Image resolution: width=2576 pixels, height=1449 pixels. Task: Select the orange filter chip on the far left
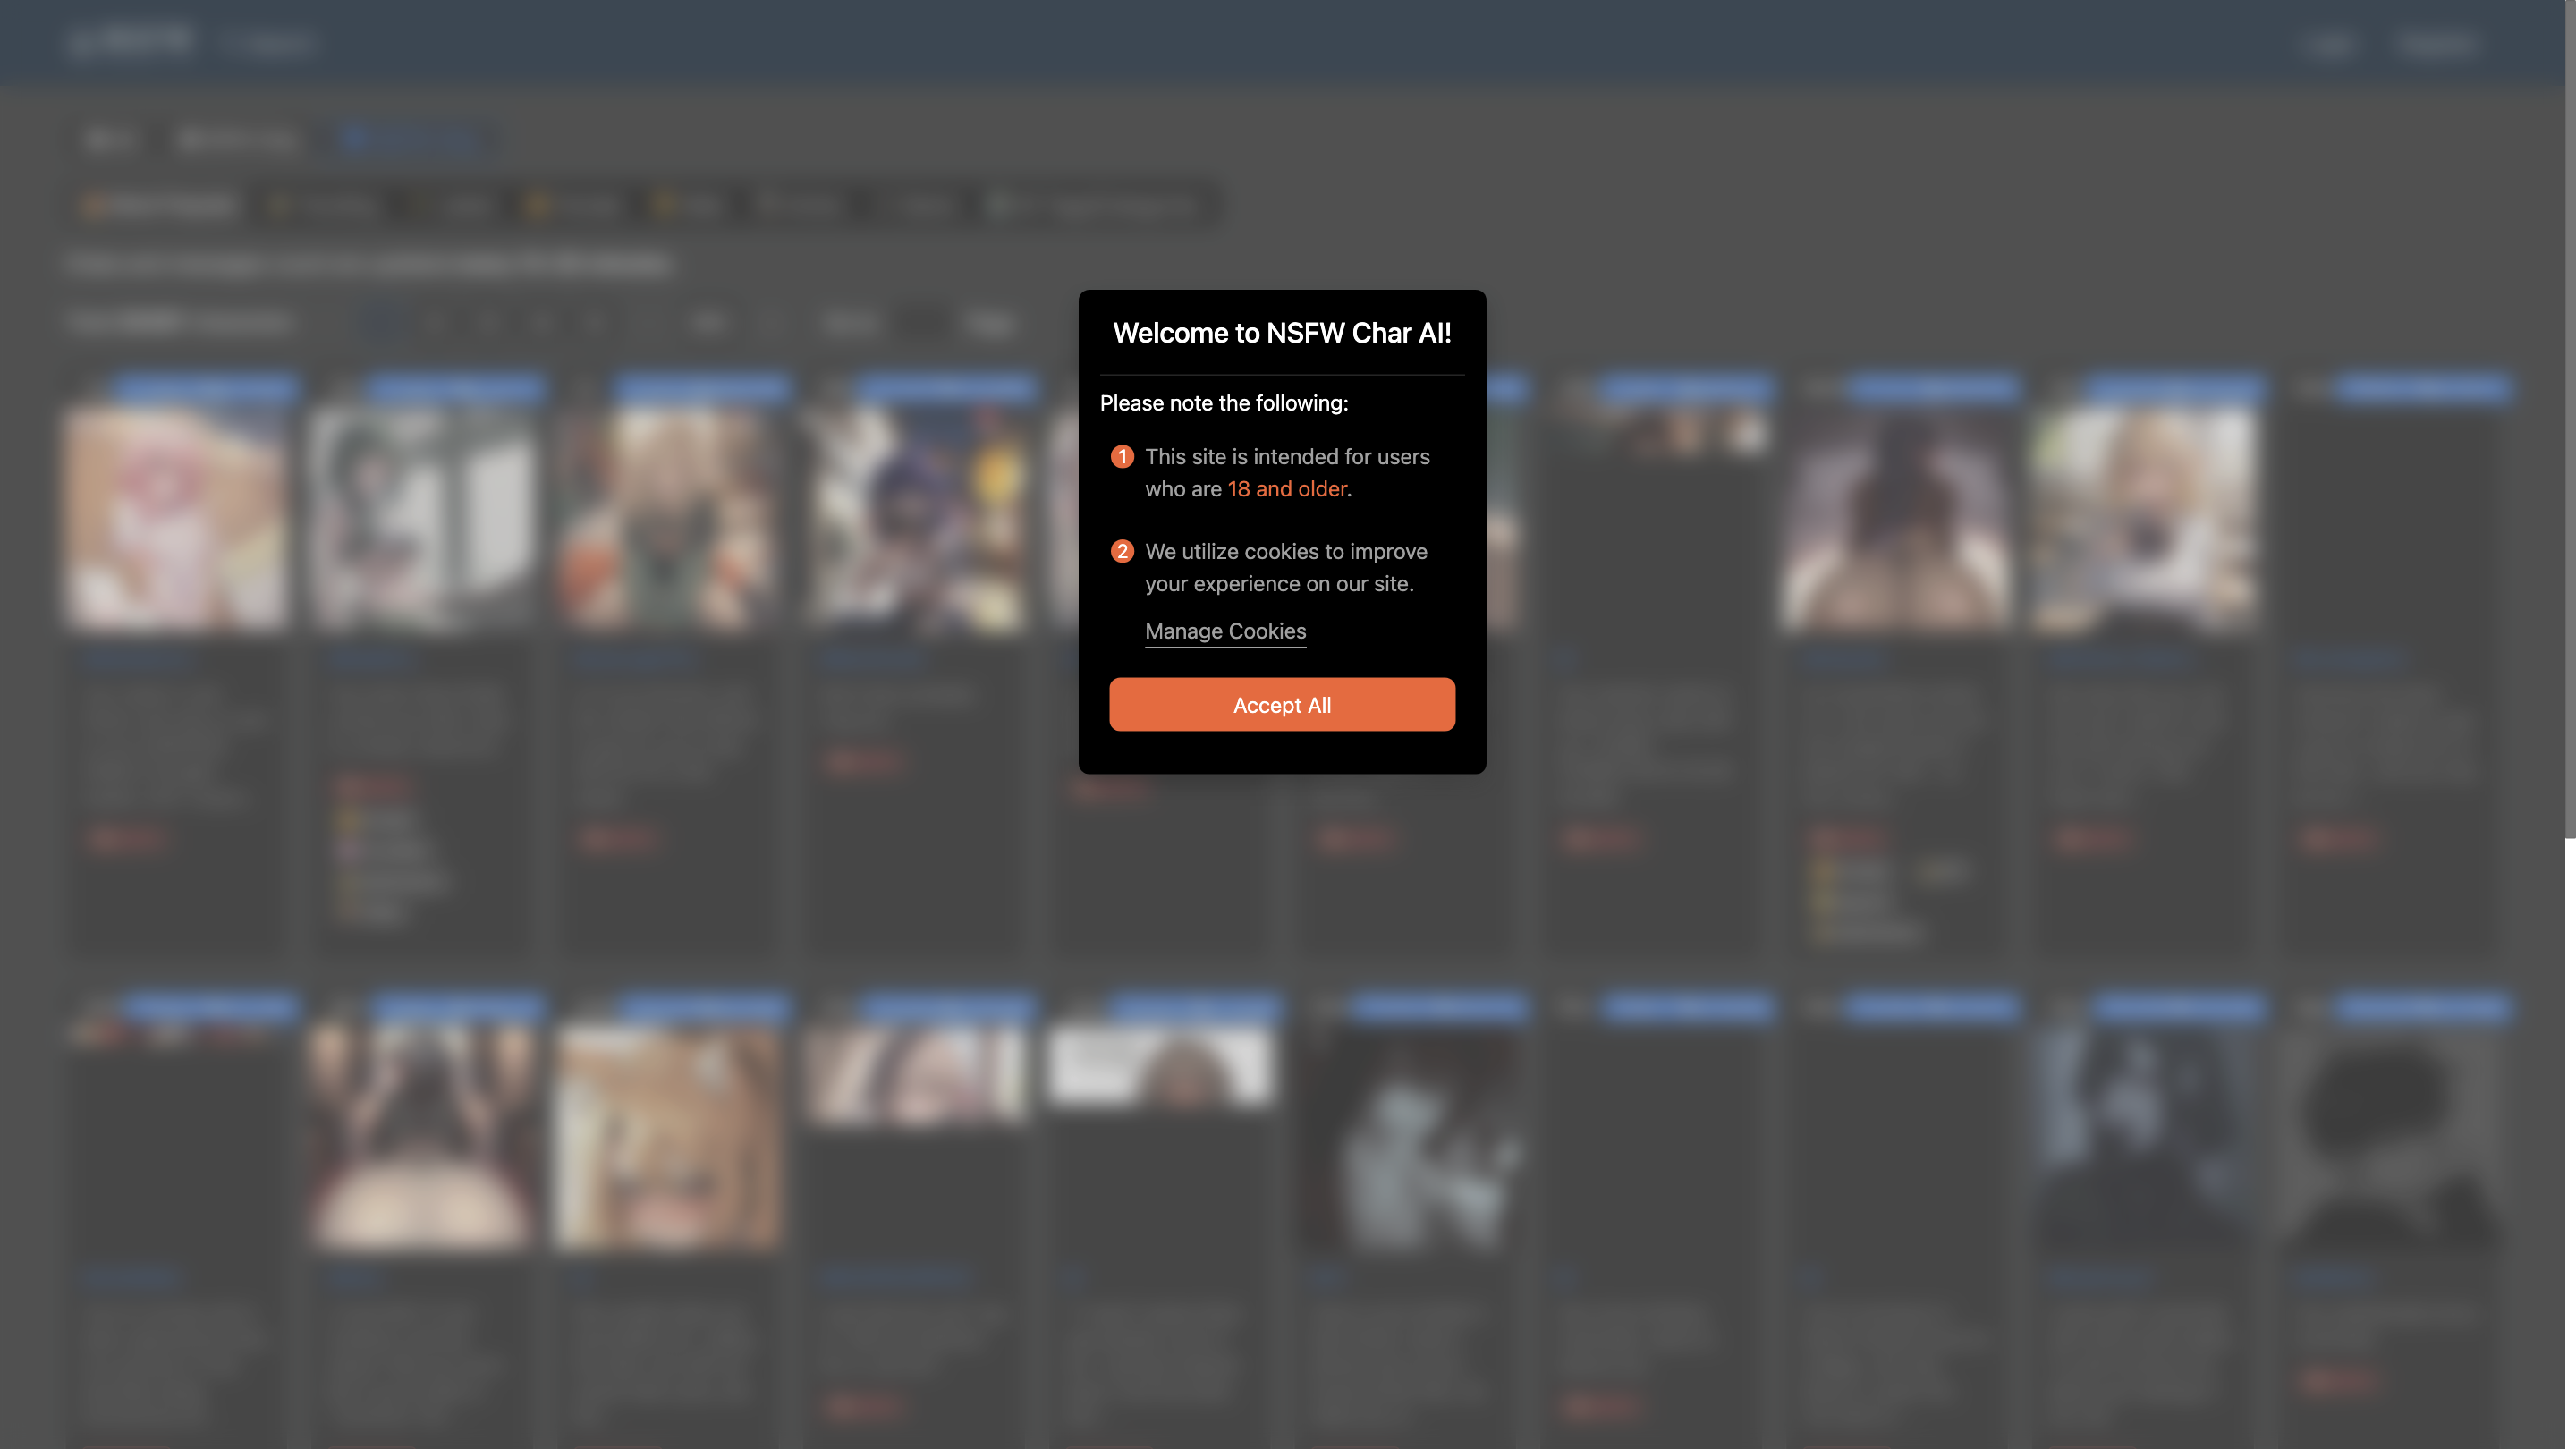click(157, 205)
